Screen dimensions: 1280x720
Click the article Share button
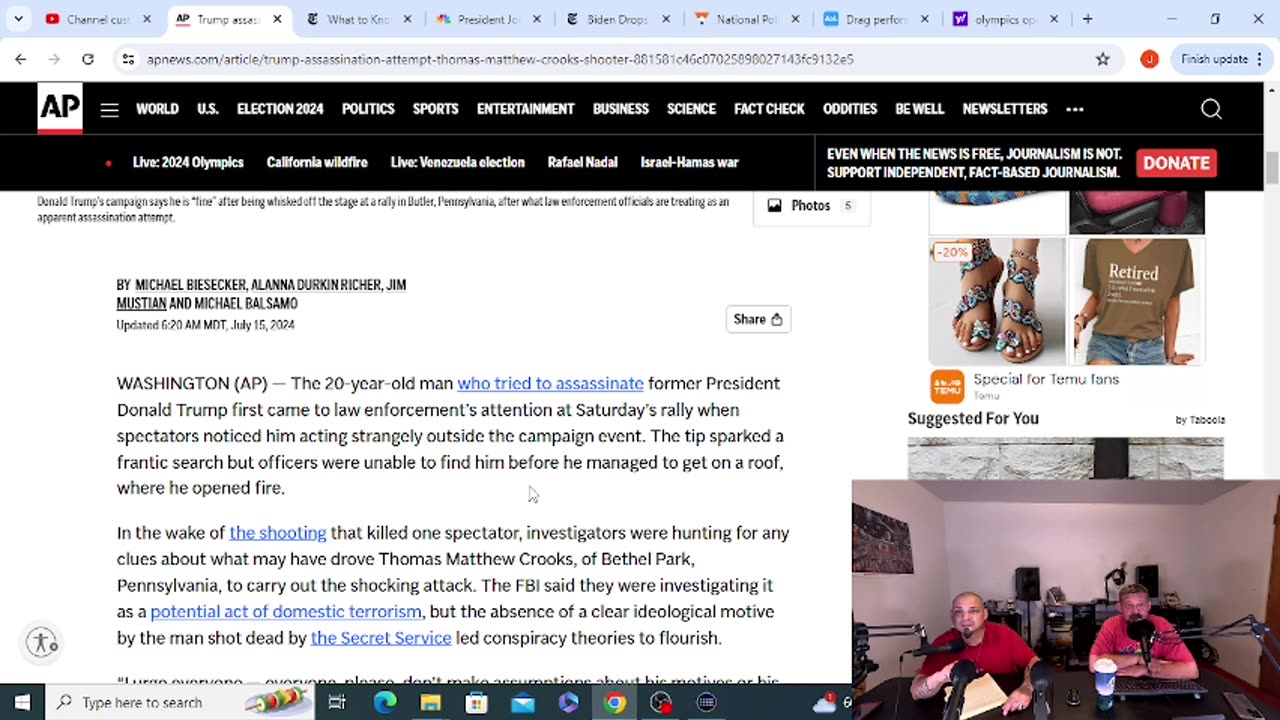click(x=758, y=319)
